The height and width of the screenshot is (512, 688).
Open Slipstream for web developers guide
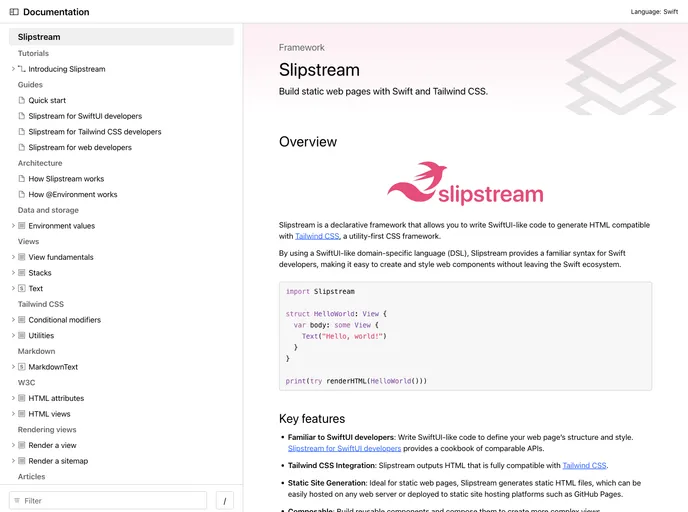pyautogui.click(x=80, y=147)
